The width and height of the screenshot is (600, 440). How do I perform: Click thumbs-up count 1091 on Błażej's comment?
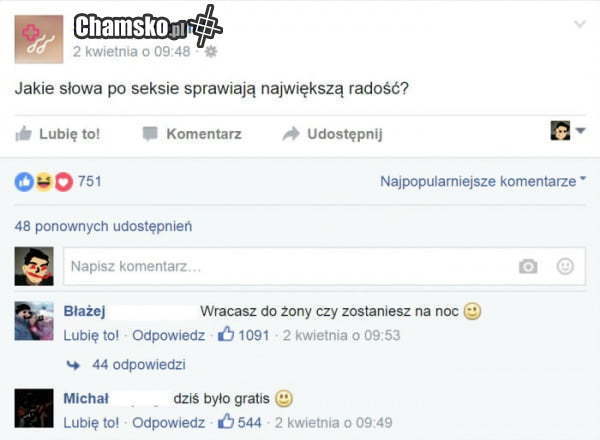(244, 335)
